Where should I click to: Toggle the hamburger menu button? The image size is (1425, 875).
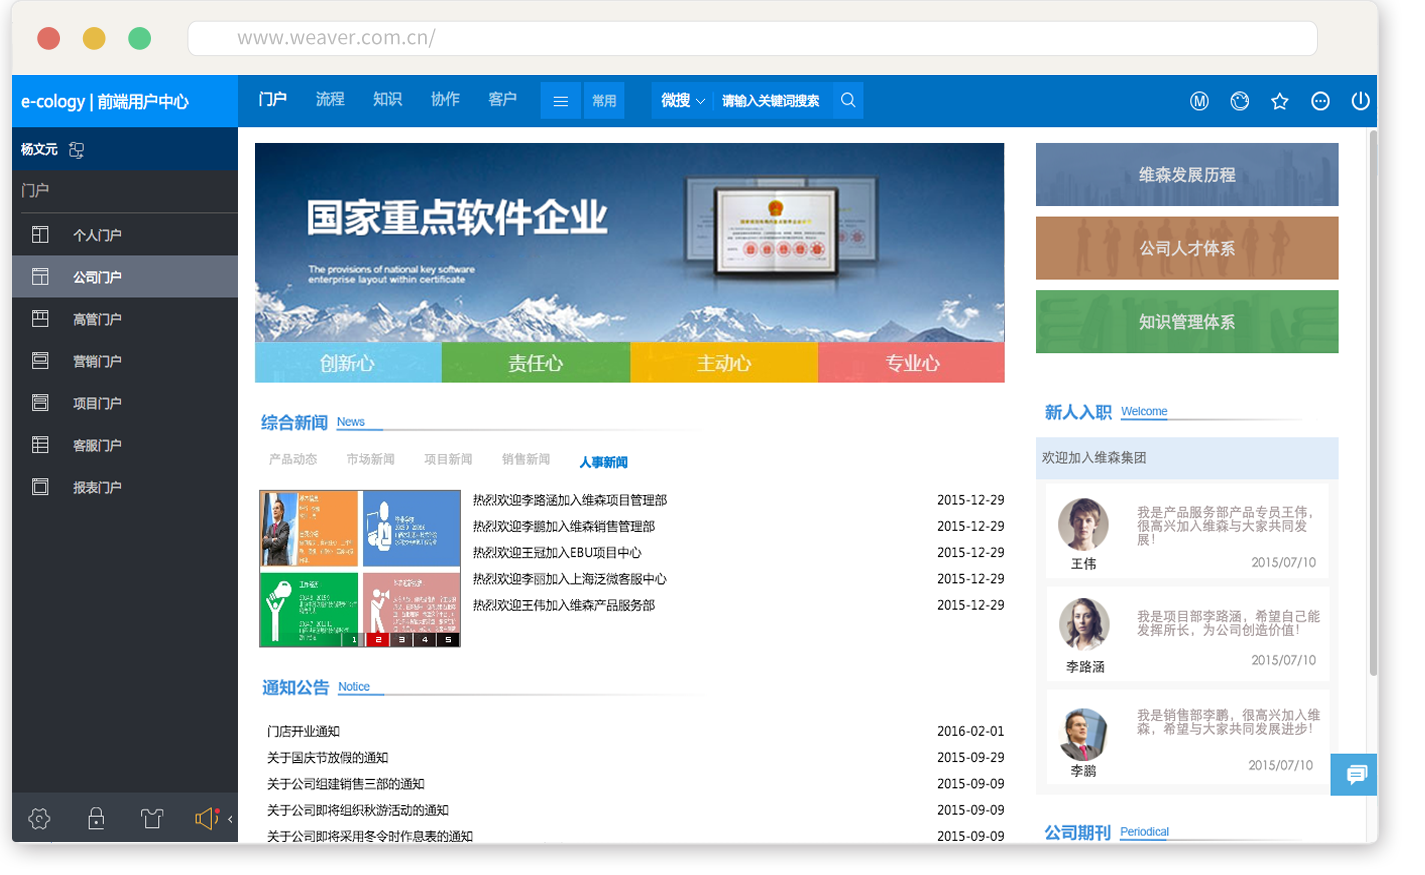tap(560, 101)
